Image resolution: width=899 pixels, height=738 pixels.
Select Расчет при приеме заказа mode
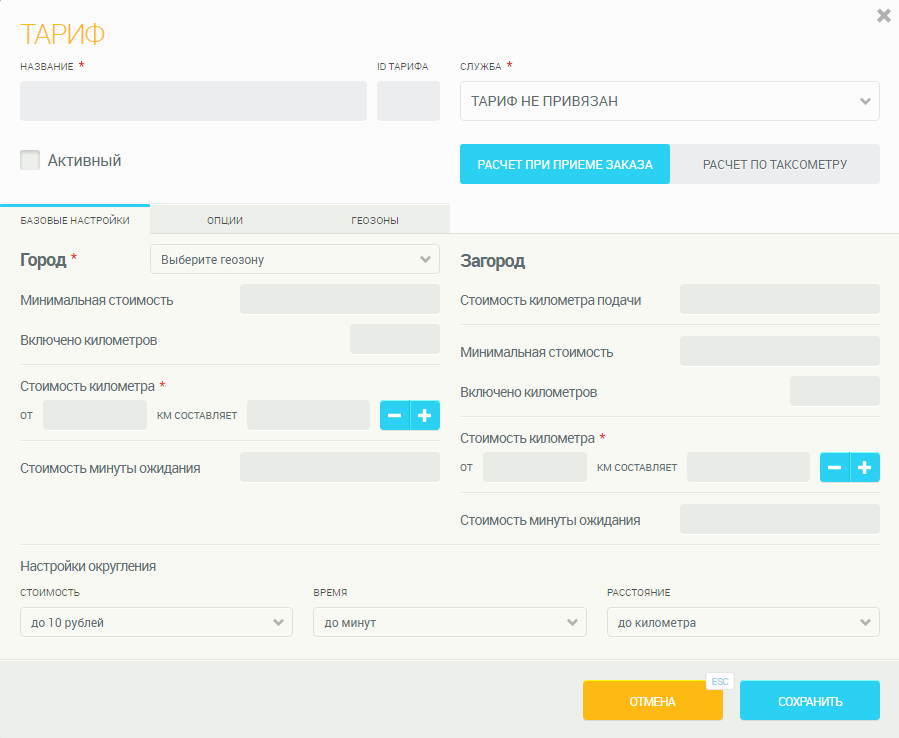pyautogui.click(x=564, y=164)
